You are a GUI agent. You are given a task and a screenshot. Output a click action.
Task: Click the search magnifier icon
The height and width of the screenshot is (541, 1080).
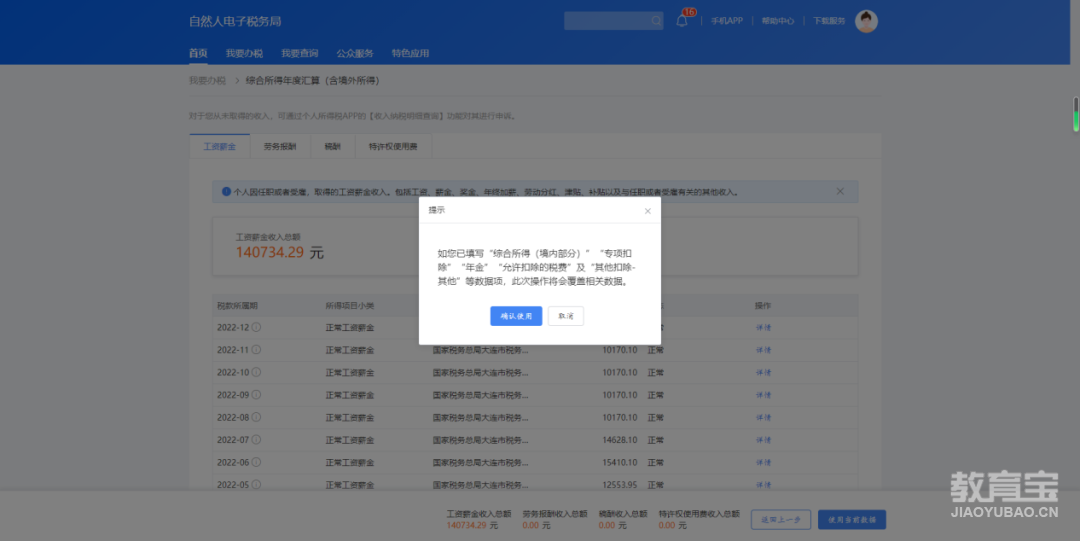656,21
